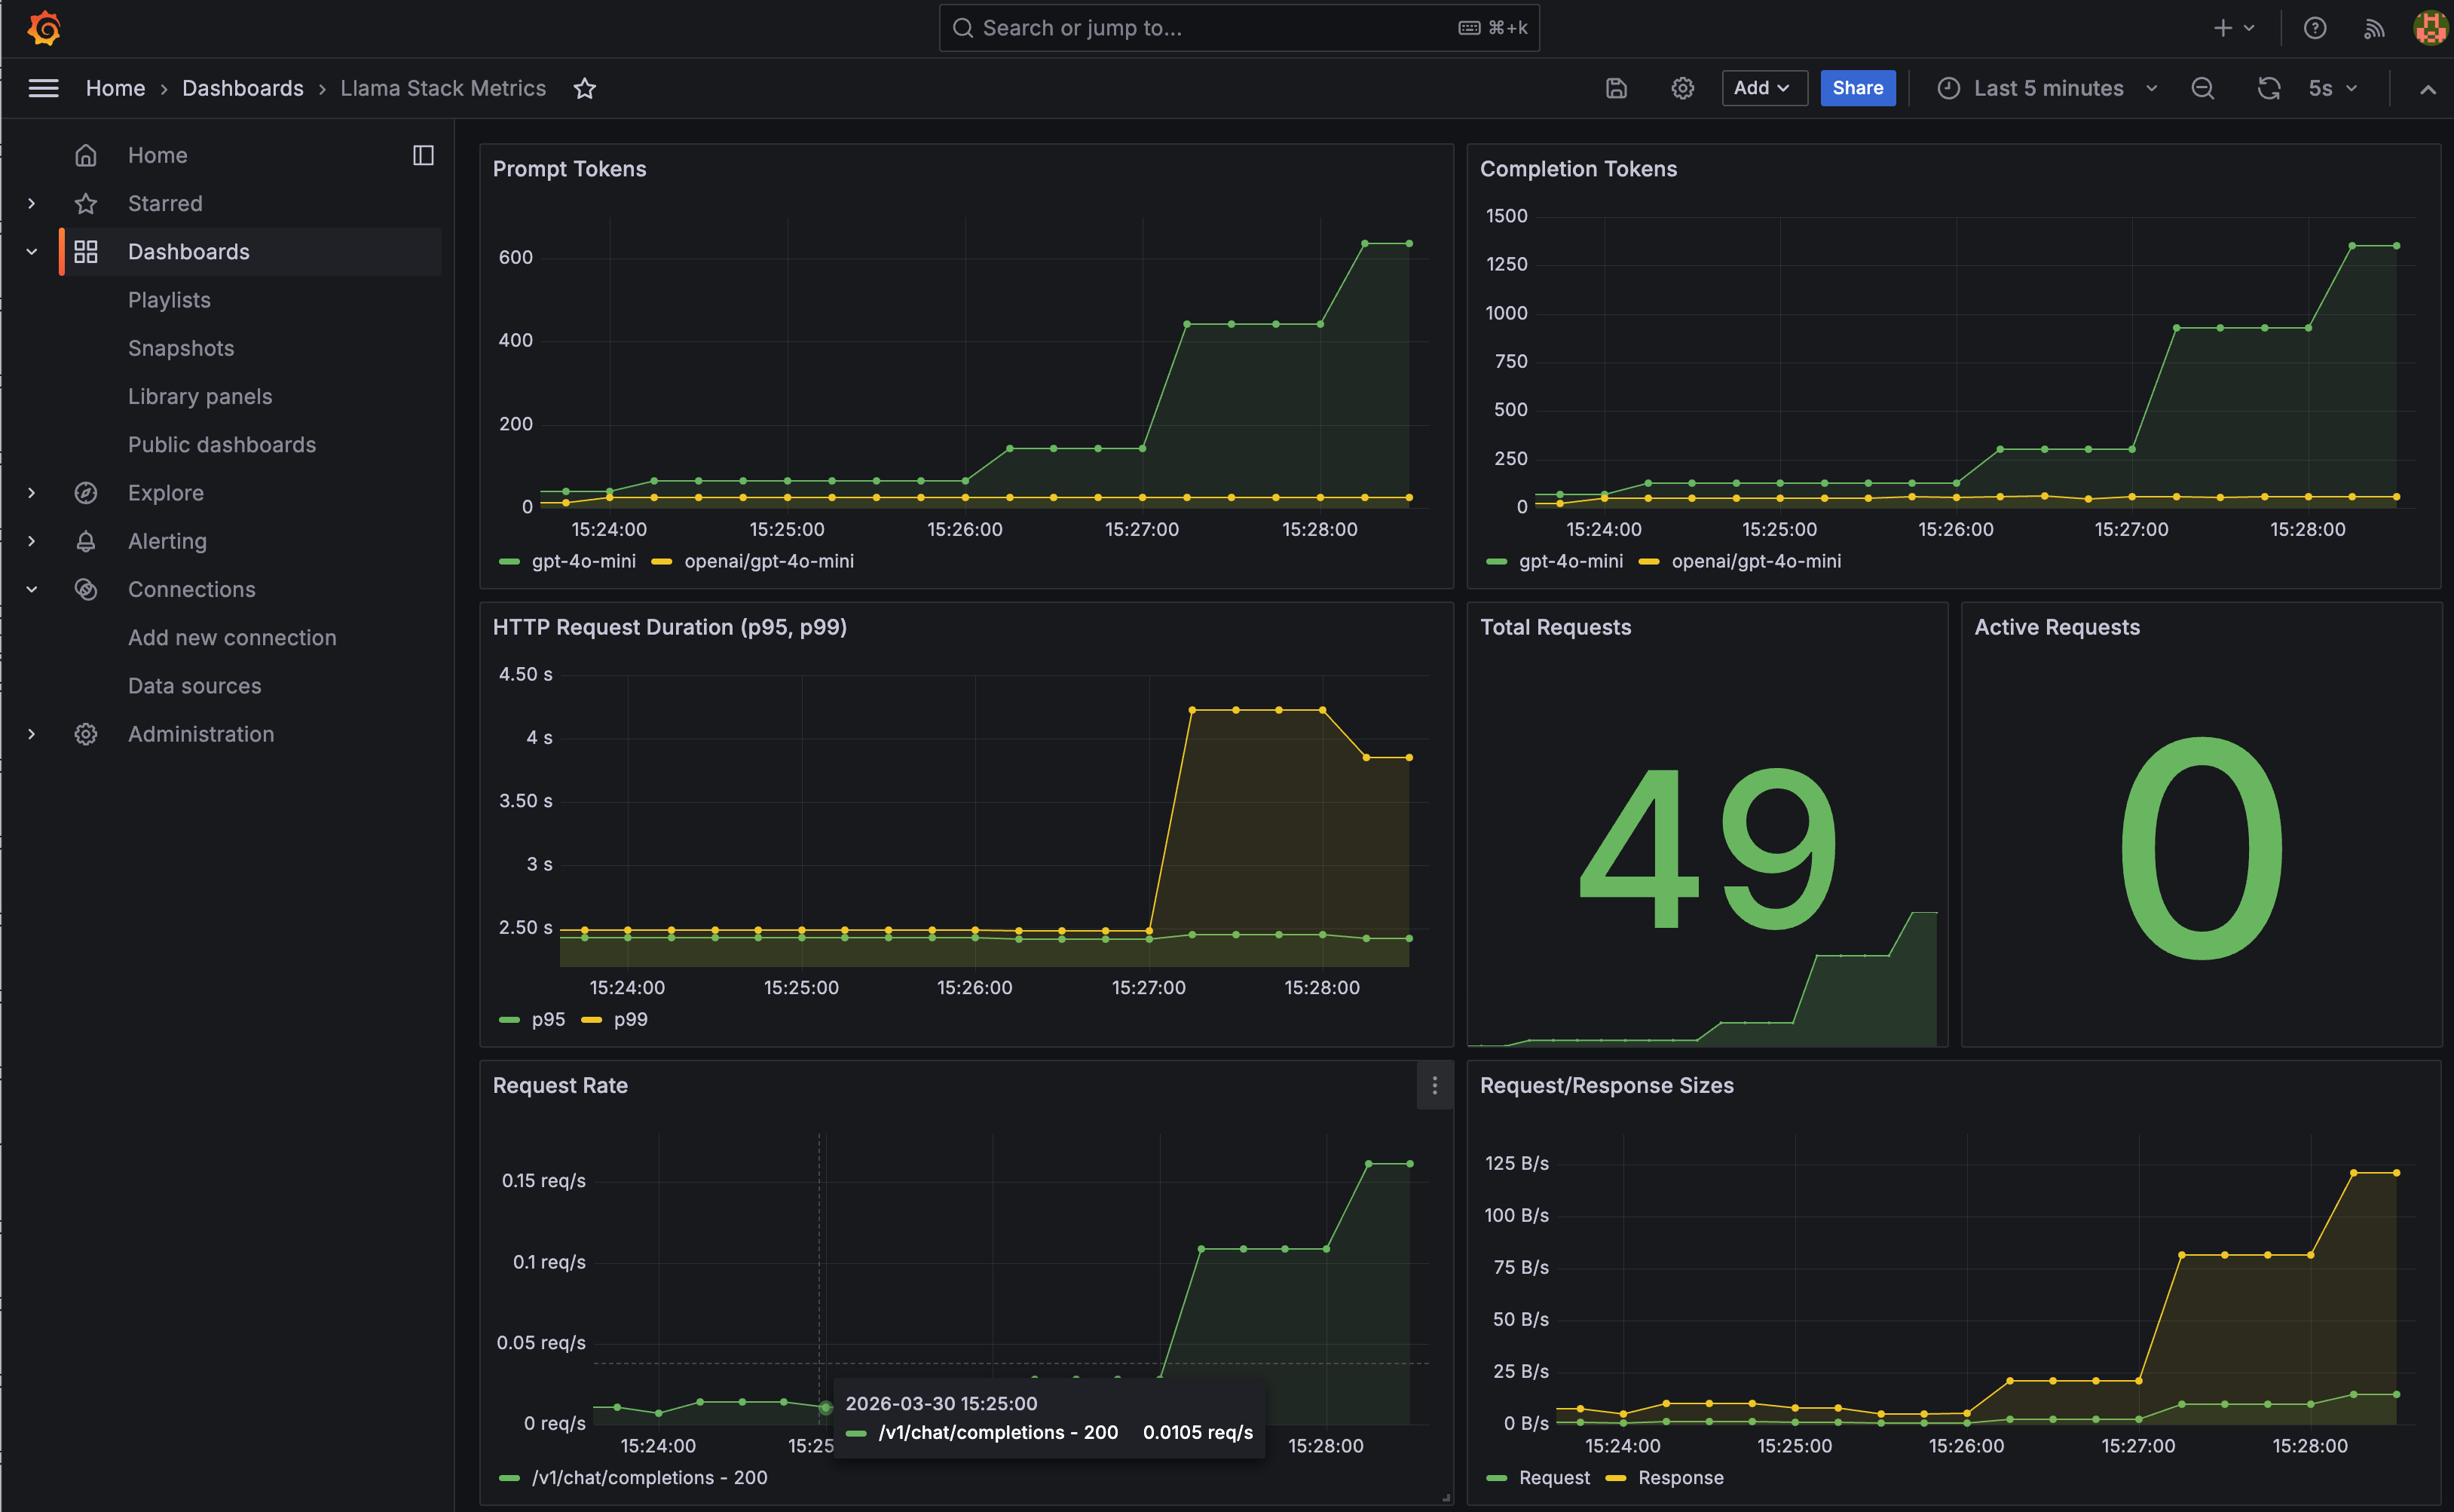Toggle the p99 series in HTTP Request Duration
This screenshot has width=2454, height=1512.
[x=631, y=1019]
